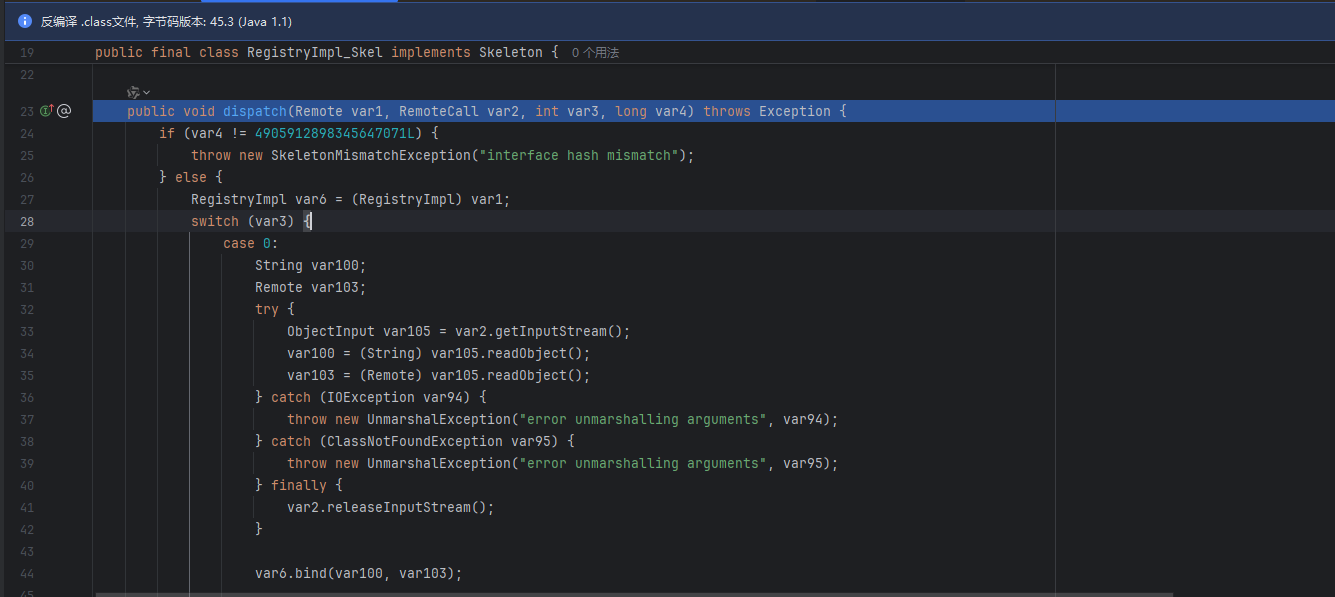Click the implements-method gutter icon on line 23

(46, 111)
